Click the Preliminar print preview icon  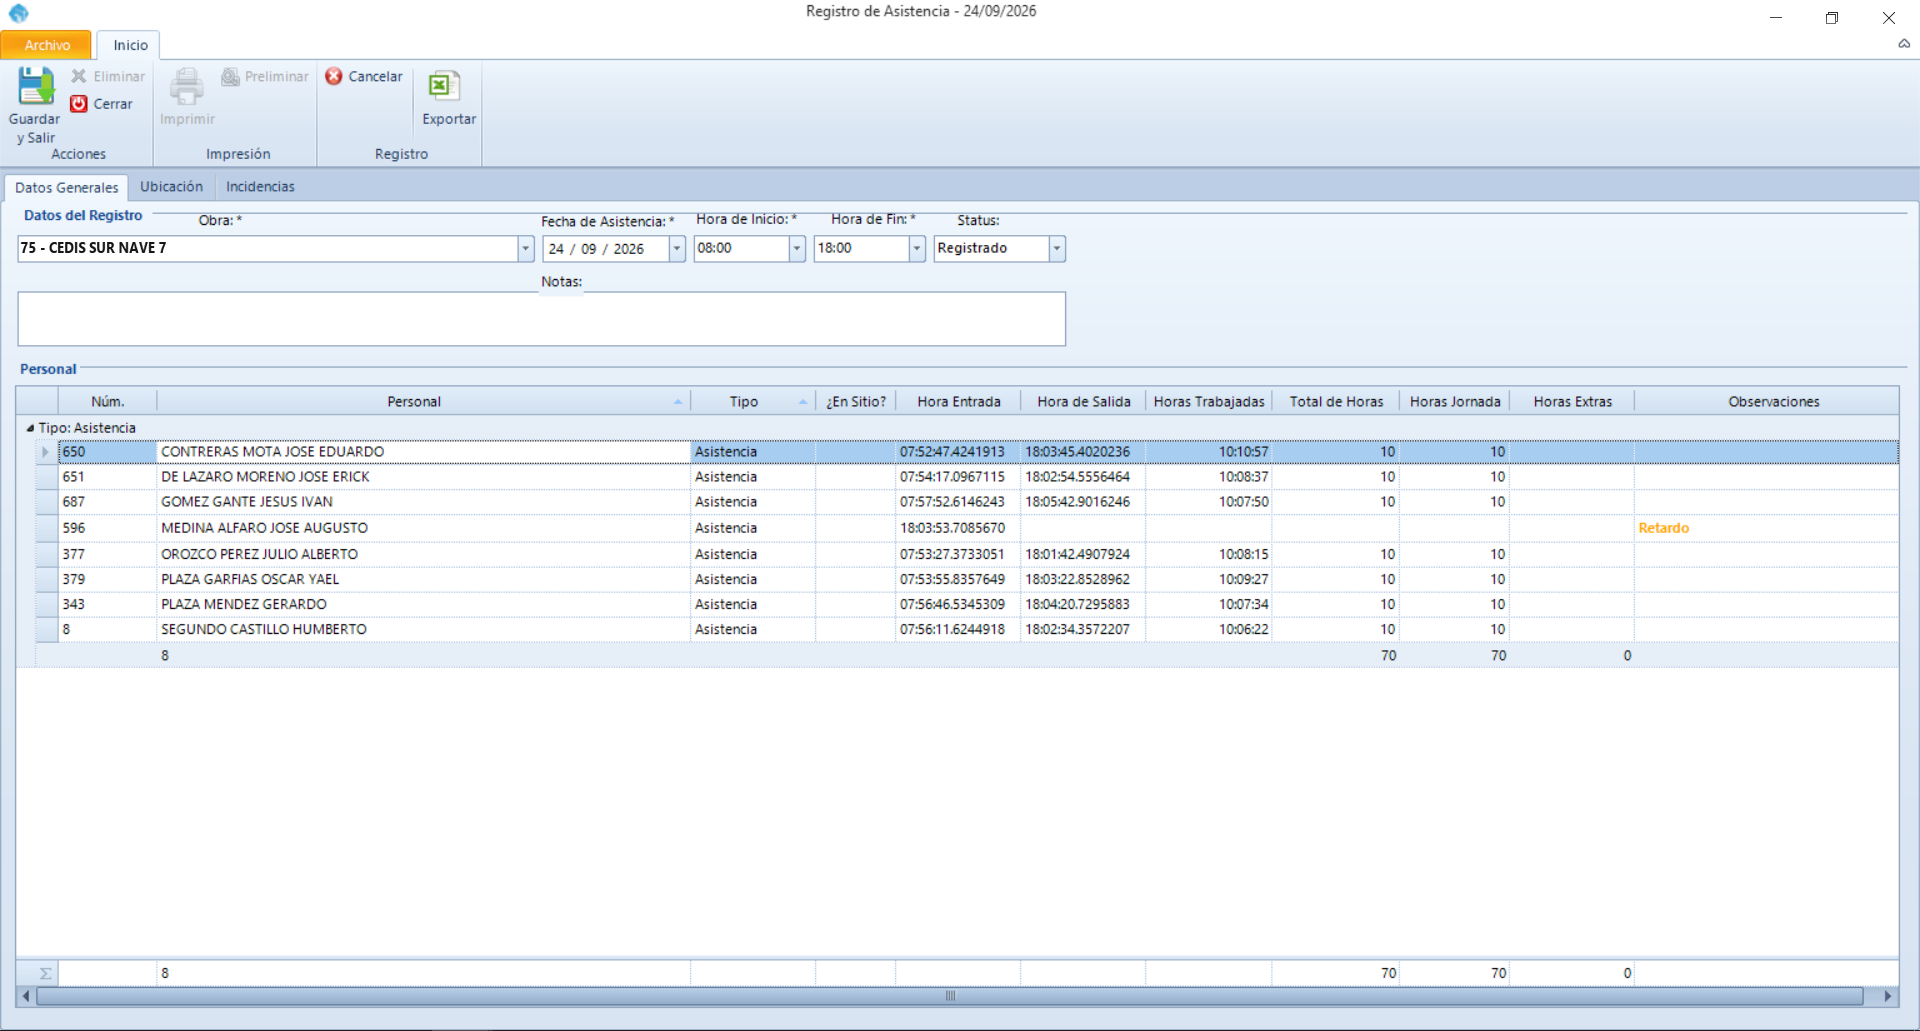pos(230,77)
